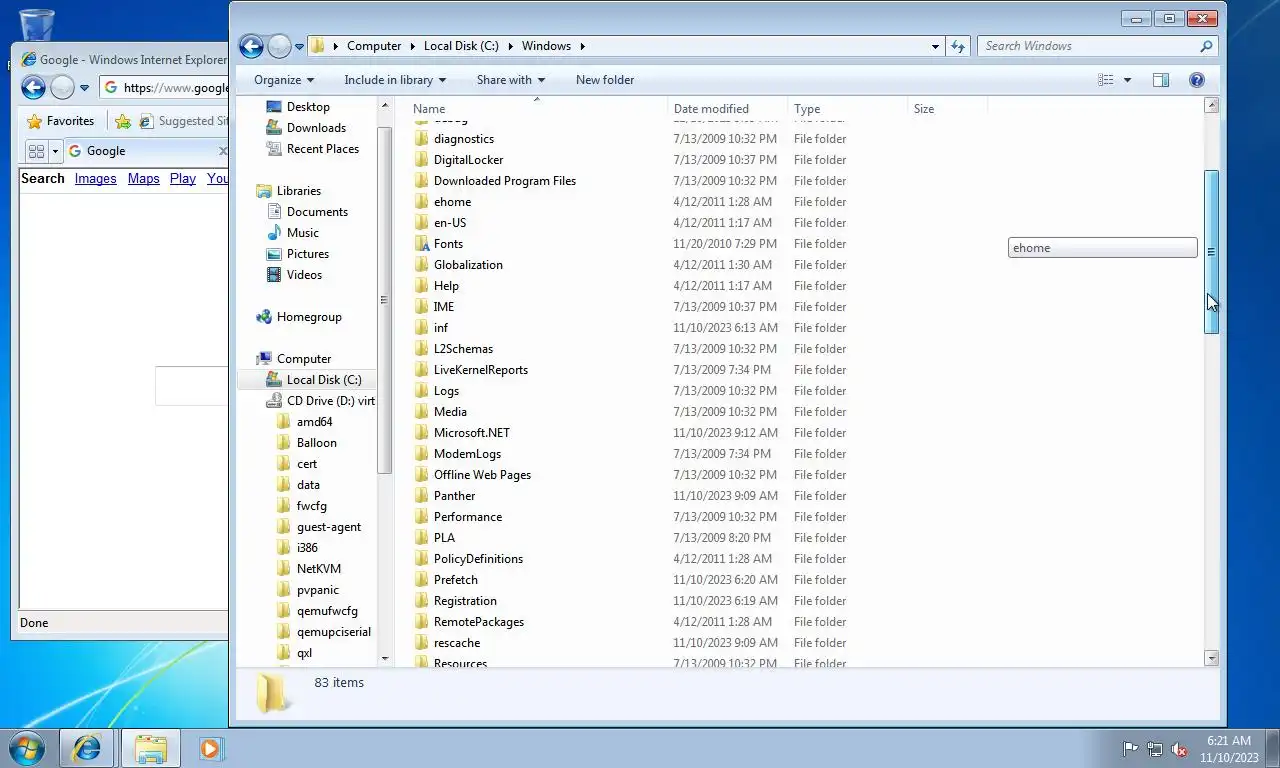Click Action Center flag in system tray
This screenshot has height=768, width=1280.
pos(1131,749)
